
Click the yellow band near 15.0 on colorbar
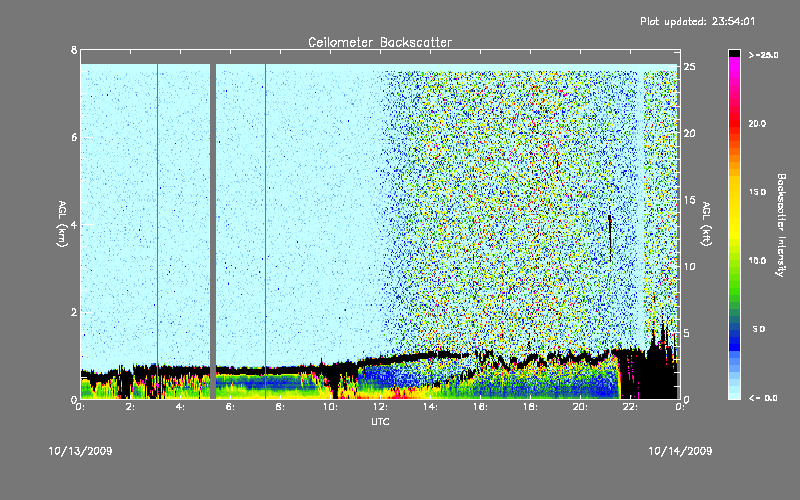pos(734,192)
